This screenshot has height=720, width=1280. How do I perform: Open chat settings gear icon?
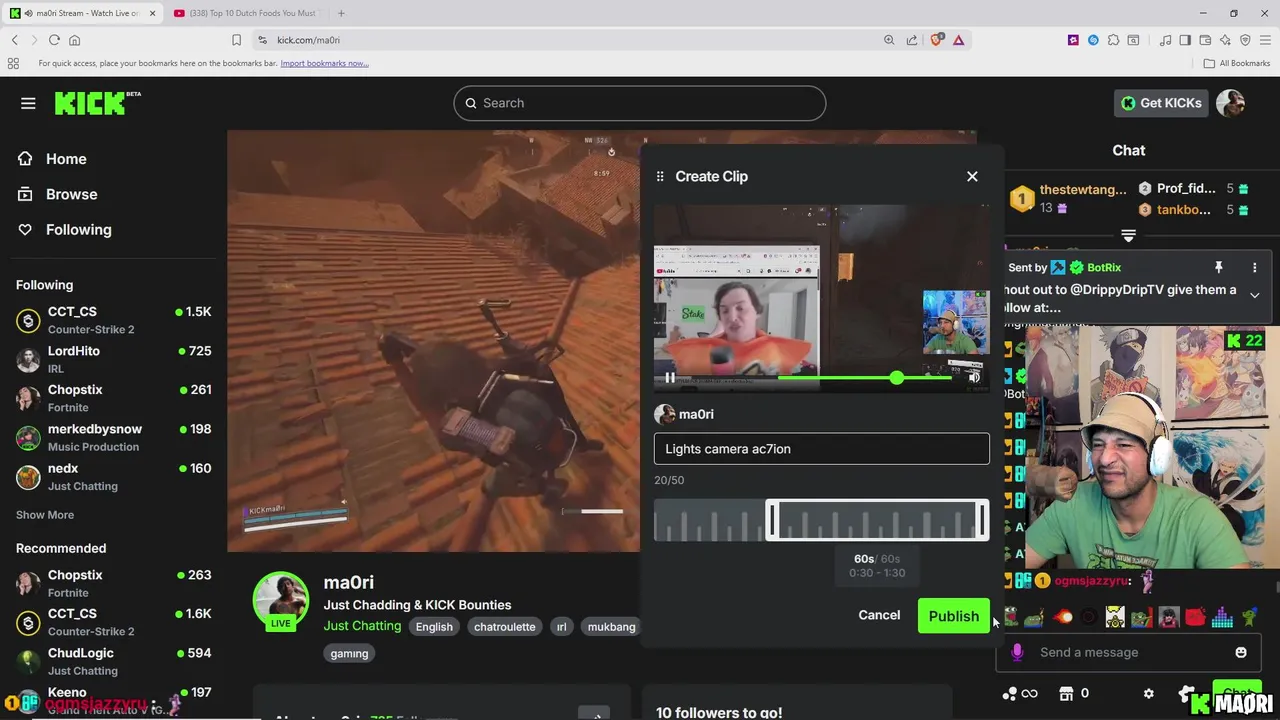pyautogui.click(x=1148, y=693)
